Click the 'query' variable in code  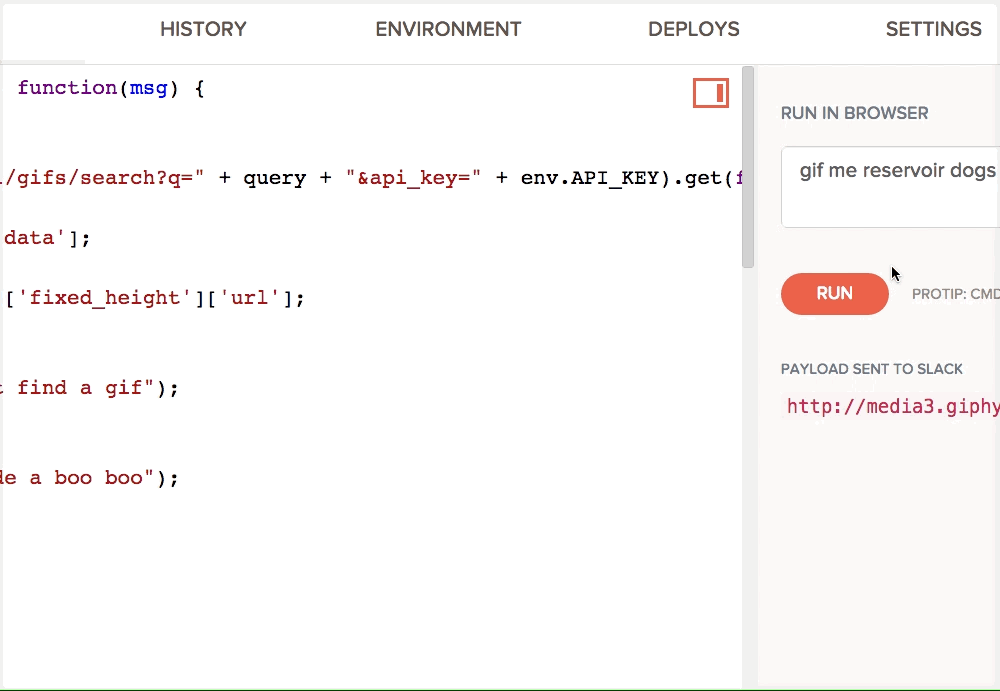(x=274, y=179)
